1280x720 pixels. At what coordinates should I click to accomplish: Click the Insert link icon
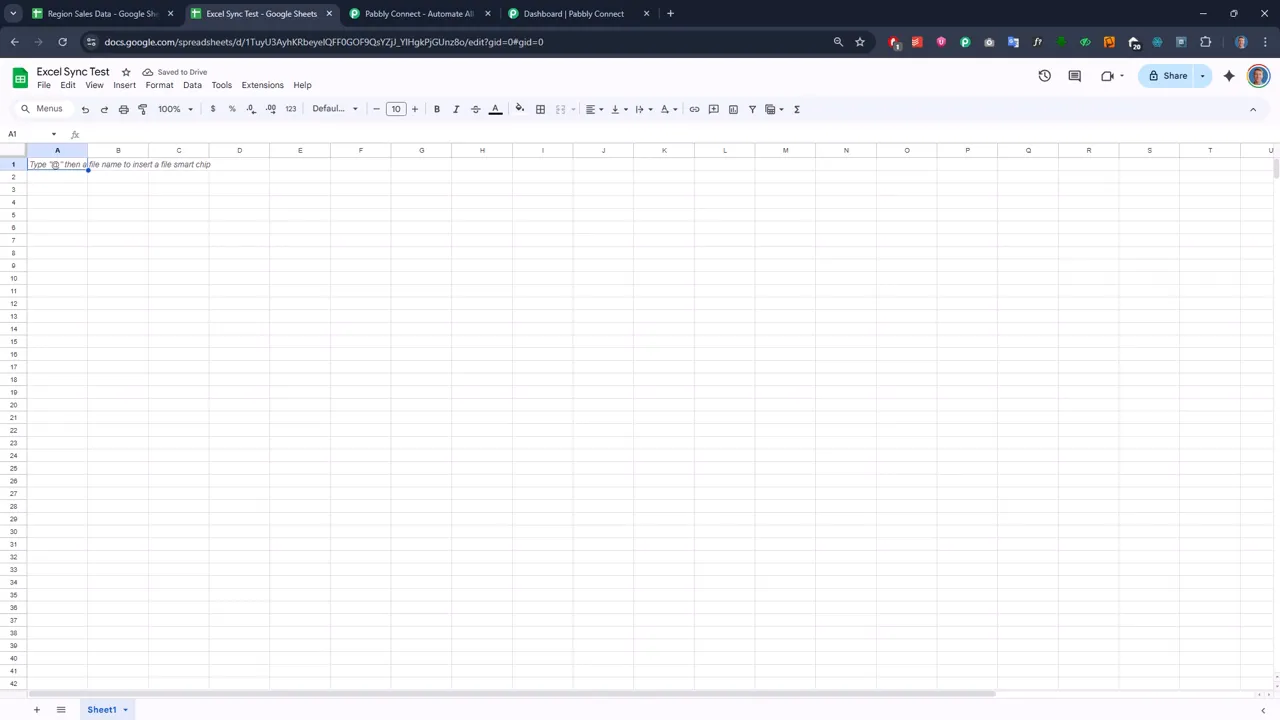694,109
